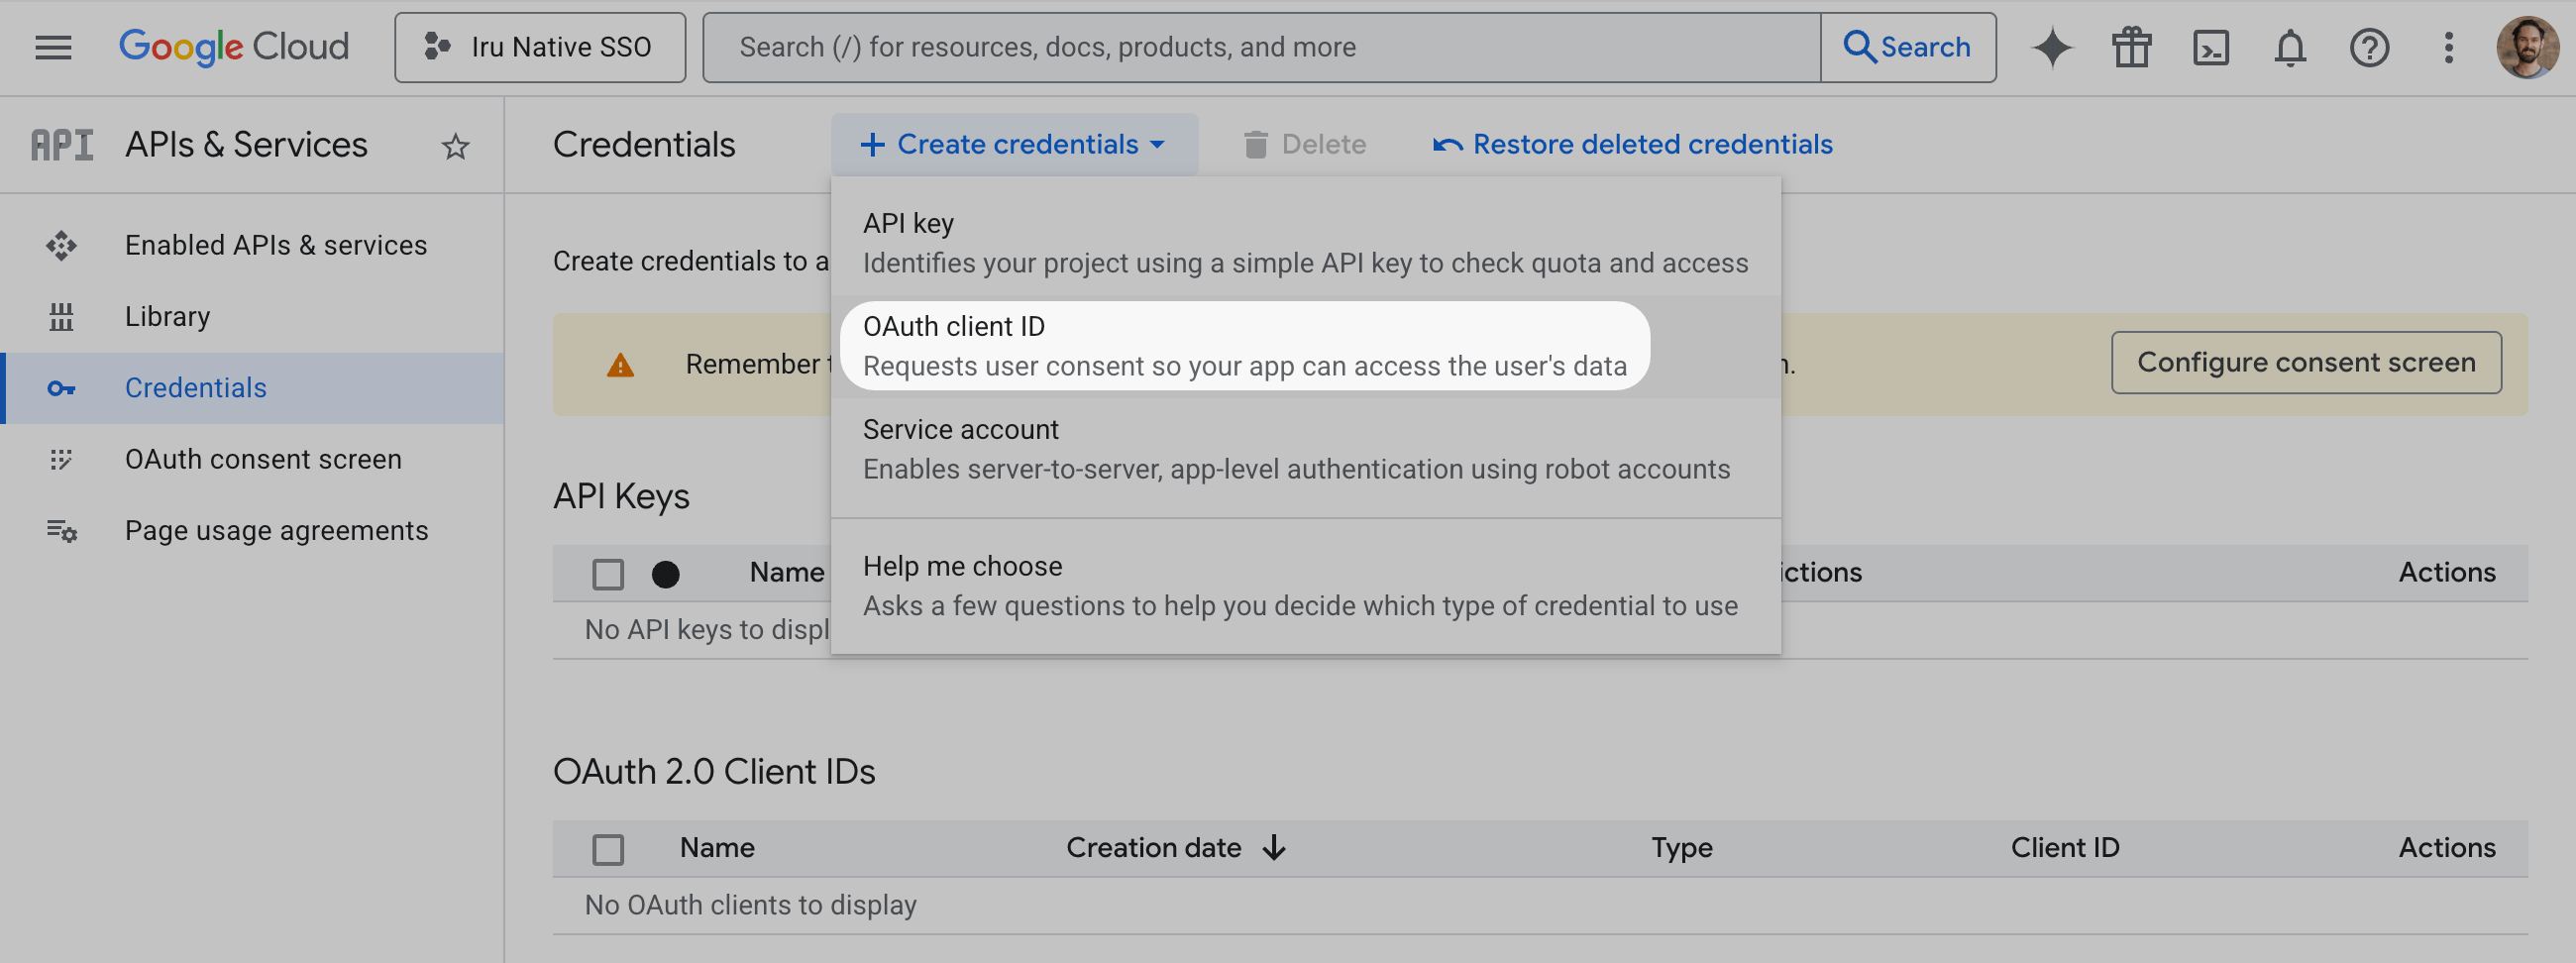Open the Iru Native SSO project picker

[x=540, y=47]
